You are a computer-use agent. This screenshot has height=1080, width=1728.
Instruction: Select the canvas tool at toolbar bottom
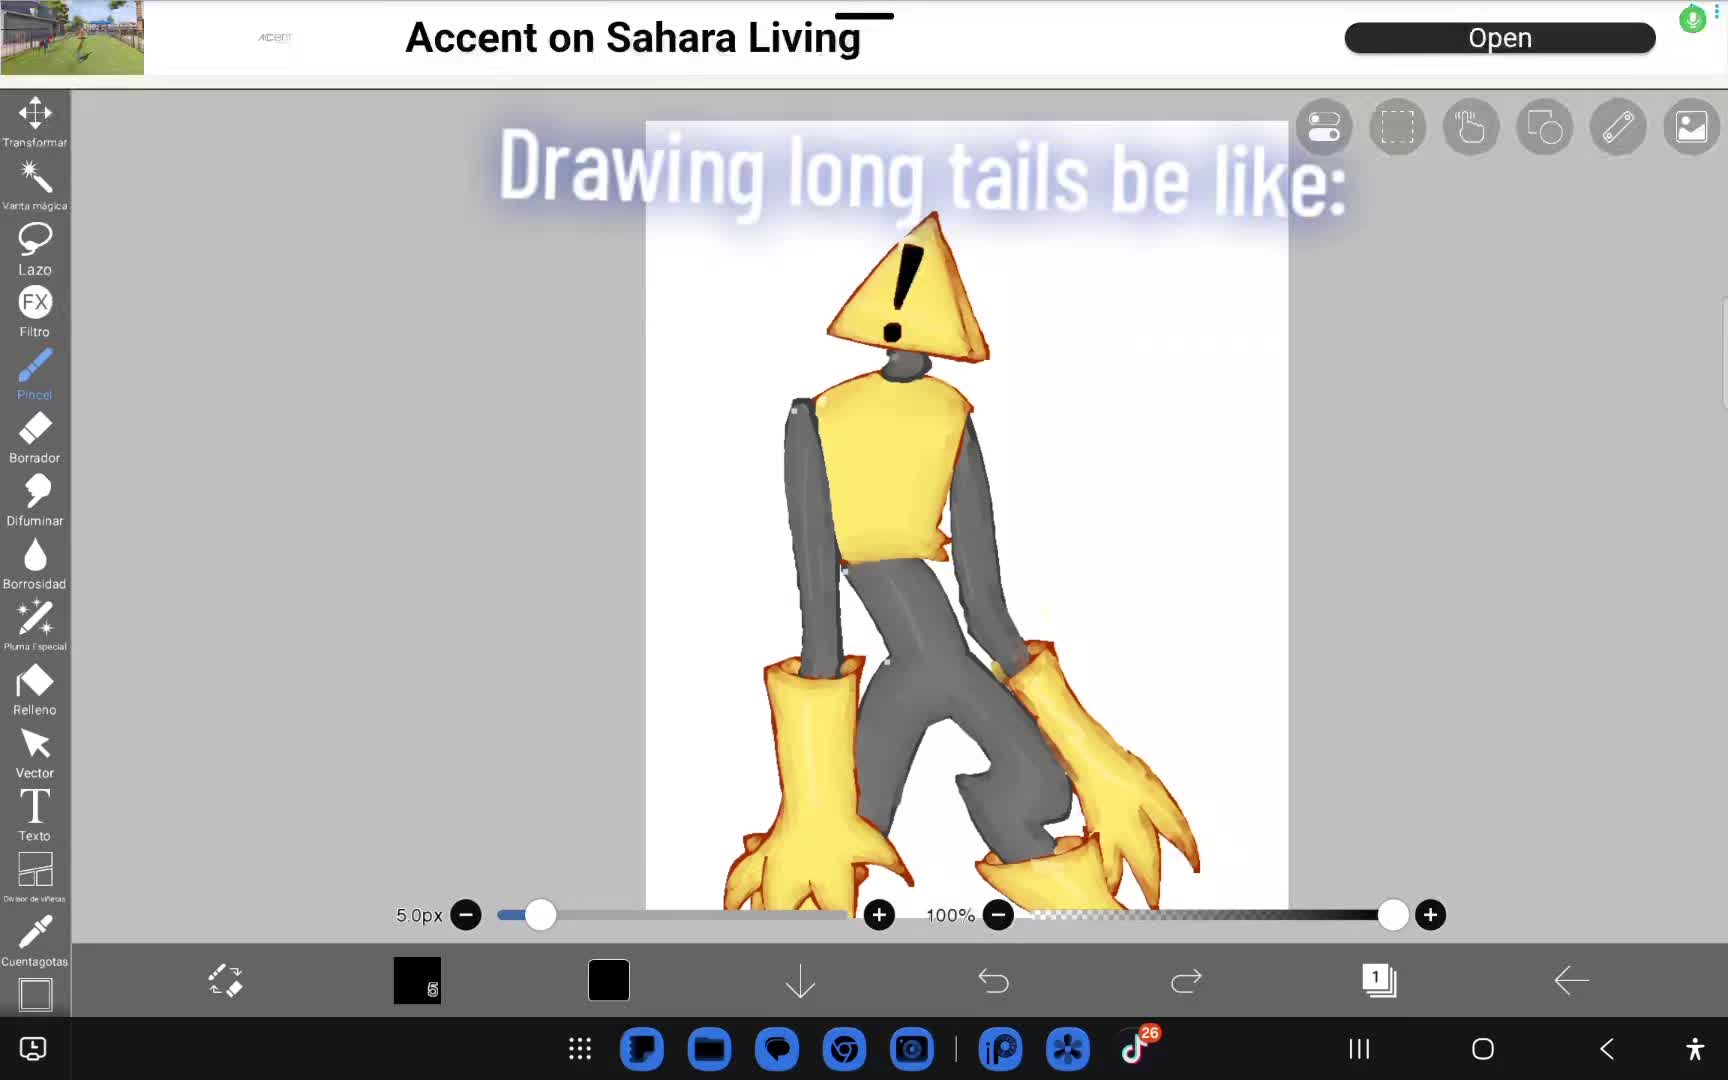pos(35,994)
